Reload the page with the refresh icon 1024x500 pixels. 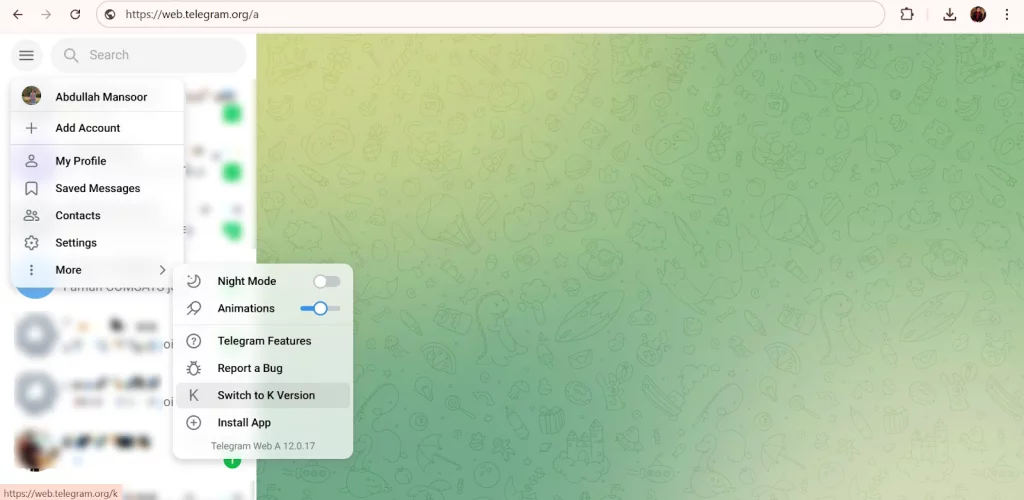coord(75,14)
